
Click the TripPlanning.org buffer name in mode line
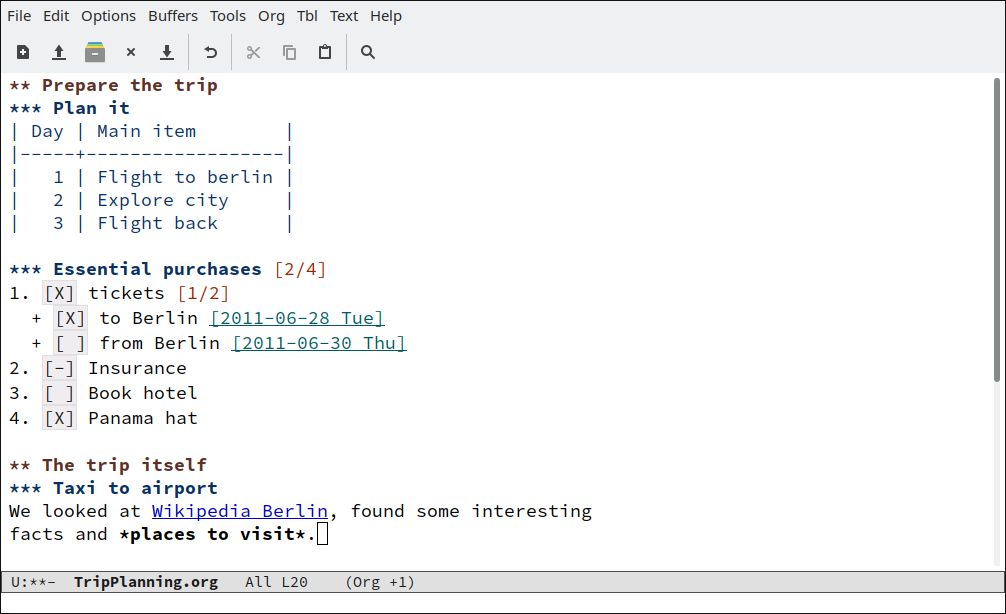point(146,582)
